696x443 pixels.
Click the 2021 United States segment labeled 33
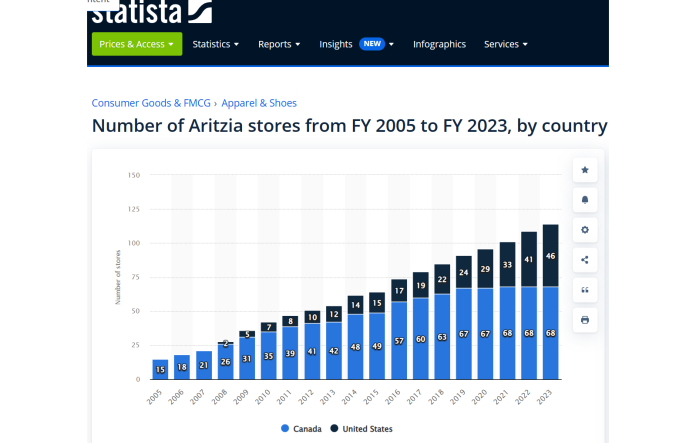click(507, 265)
